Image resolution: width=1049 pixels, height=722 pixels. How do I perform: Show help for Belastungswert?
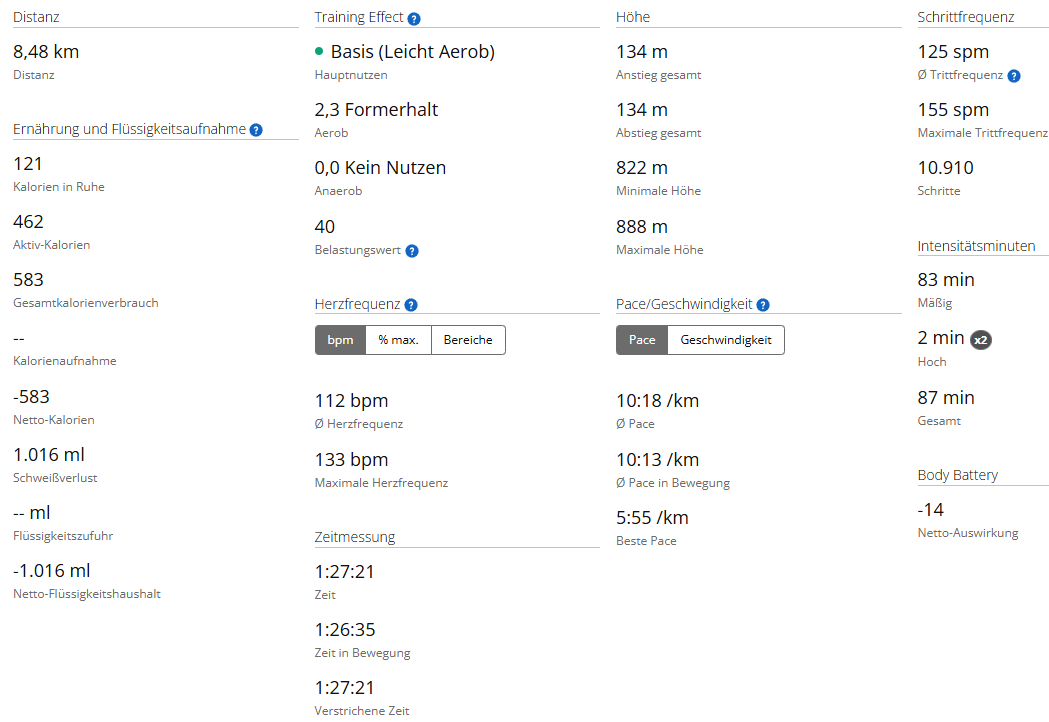click(412, 251)
